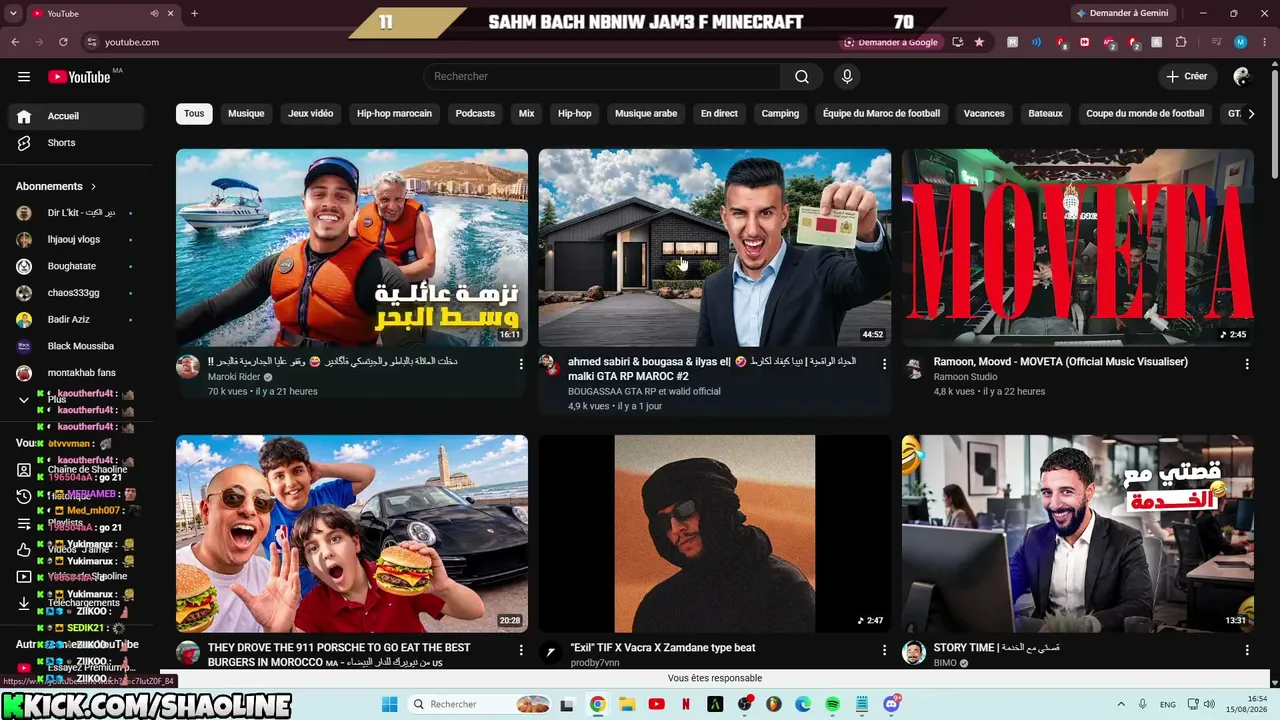Show hidden system tray icons chevron

(1122, 704)
